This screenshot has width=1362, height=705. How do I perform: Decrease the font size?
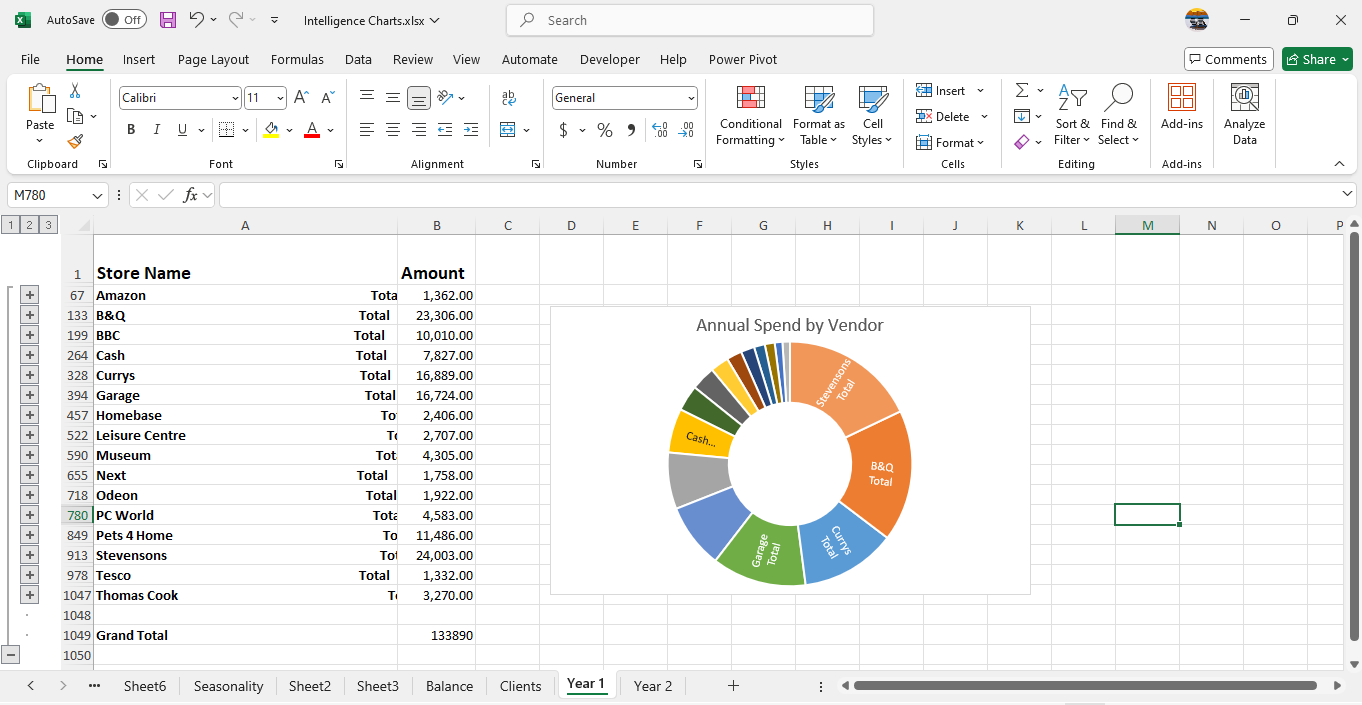point(327,97)
